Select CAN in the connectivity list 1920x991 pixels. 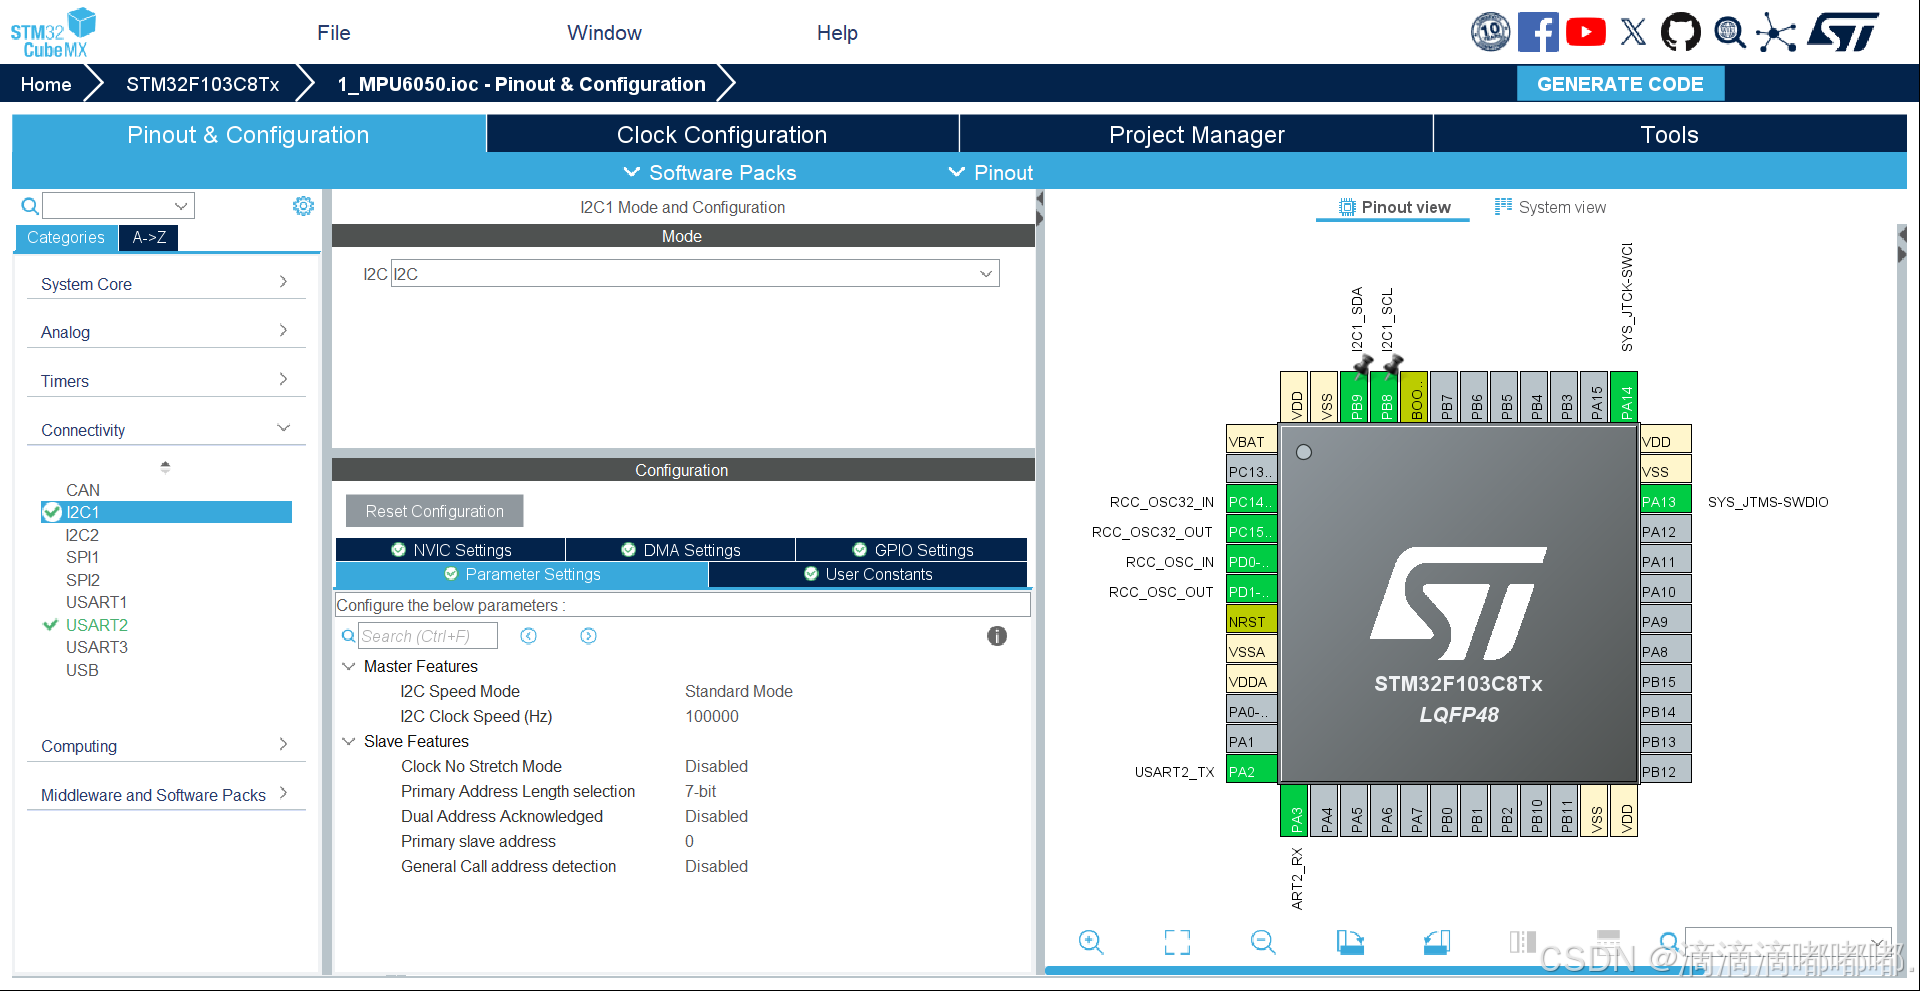coord(83,490)
